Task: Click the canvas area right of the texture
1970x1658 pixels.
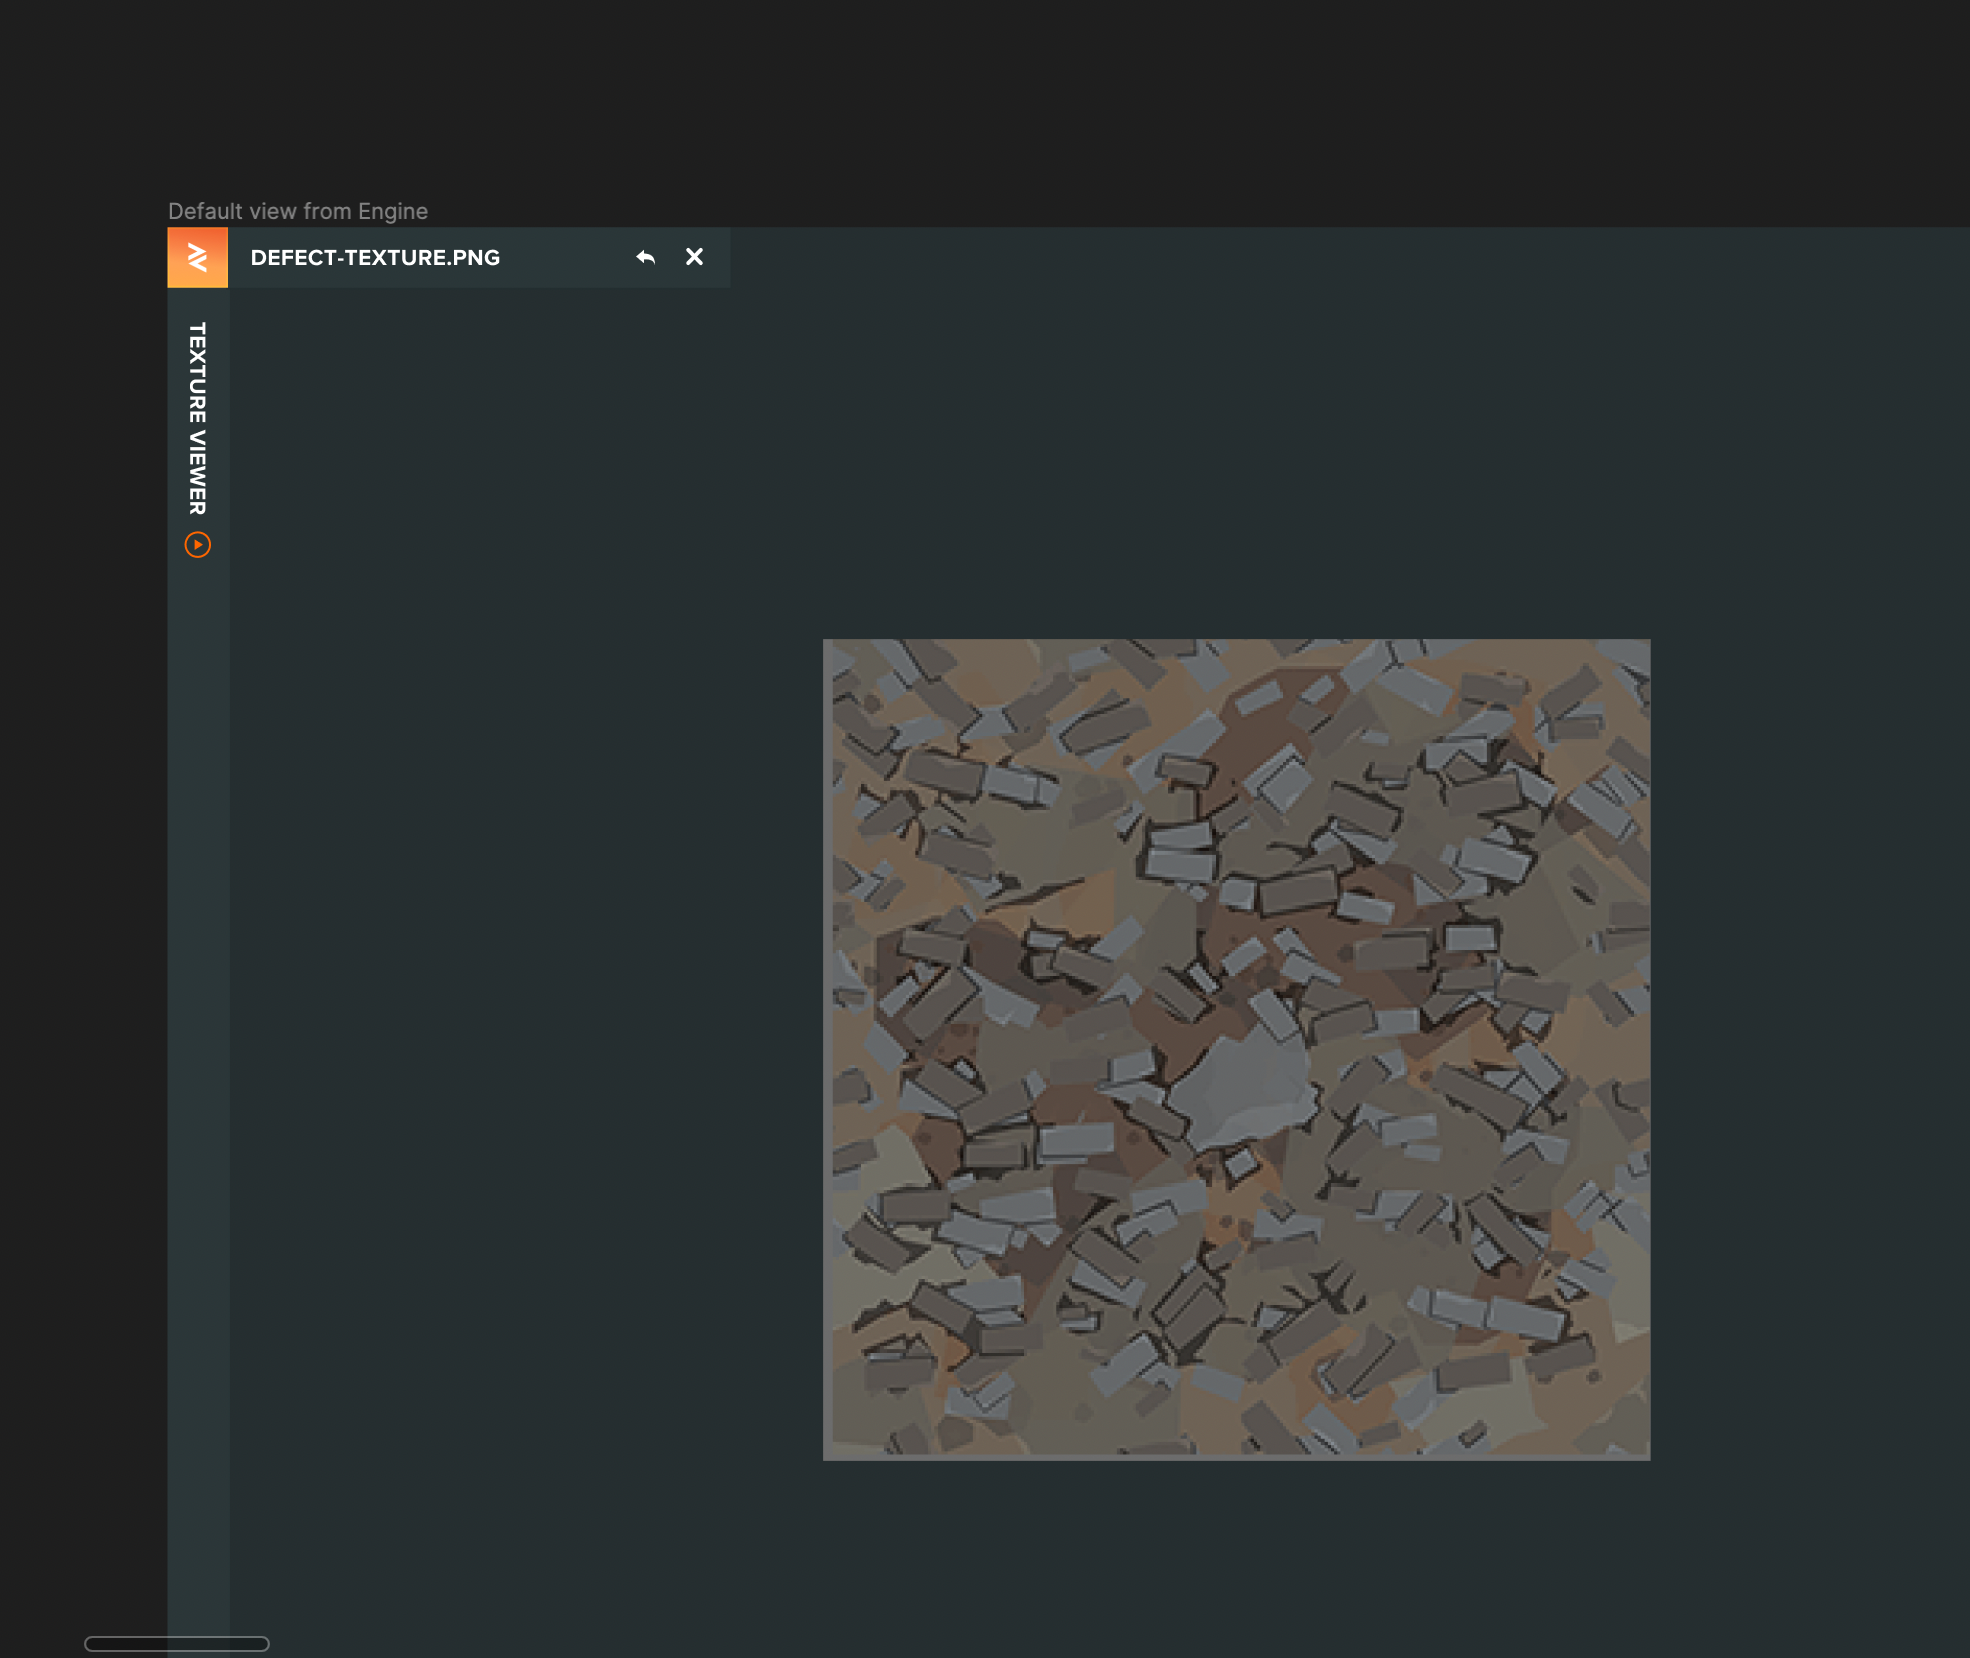Action: (x=1810, y=1050)
